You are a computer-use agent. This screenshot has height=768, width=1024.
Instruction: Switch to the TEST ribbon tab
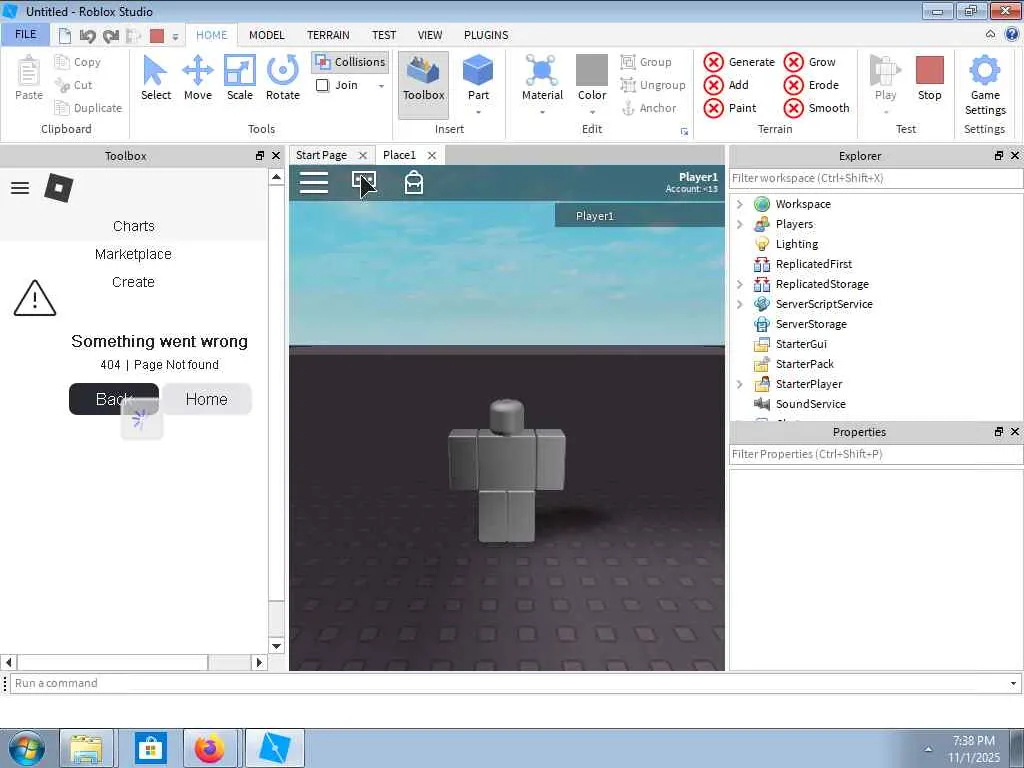click(384, 35)
